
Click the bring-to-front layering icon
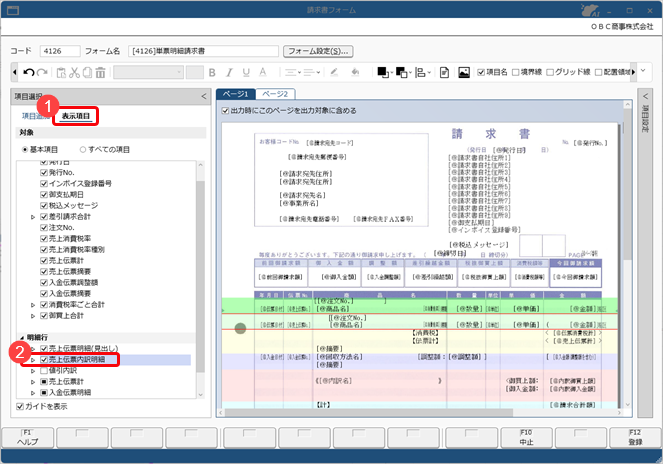[x=383, y=72]
